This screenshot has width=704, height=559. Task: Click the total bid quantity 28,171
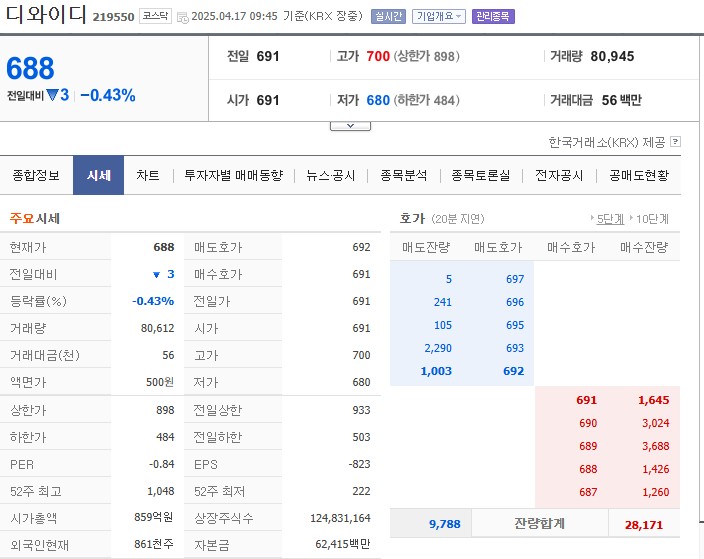644,524
